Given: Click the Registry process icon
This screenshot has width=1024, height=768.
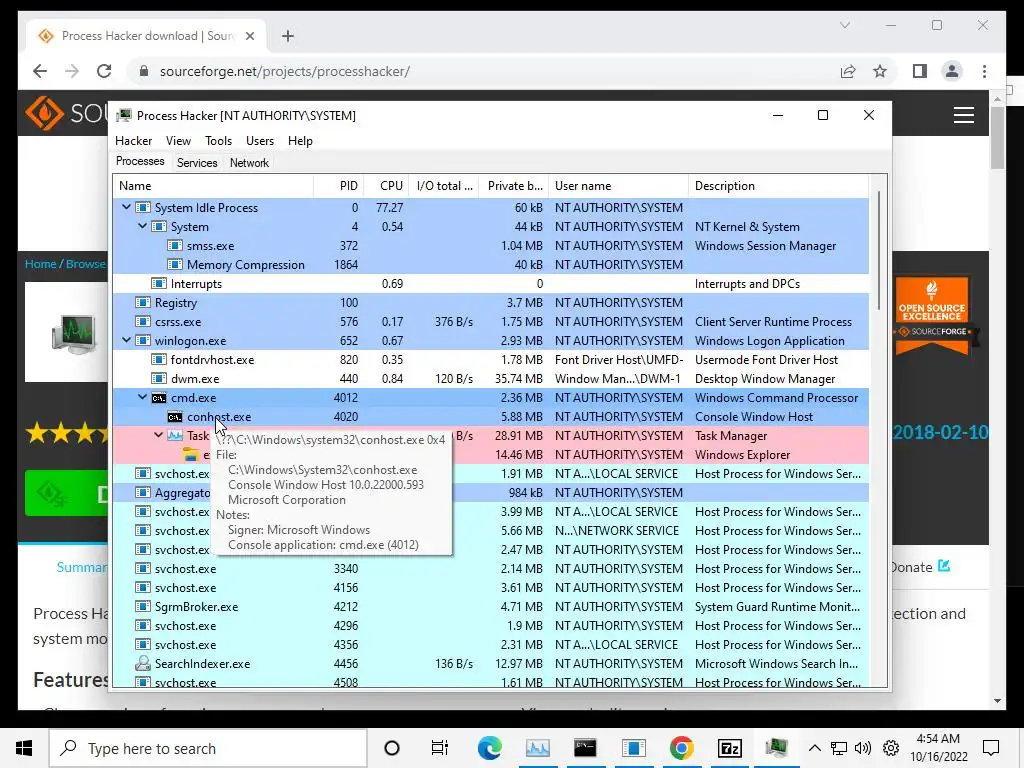Looking at the screenshot, I should pos(142,302).
